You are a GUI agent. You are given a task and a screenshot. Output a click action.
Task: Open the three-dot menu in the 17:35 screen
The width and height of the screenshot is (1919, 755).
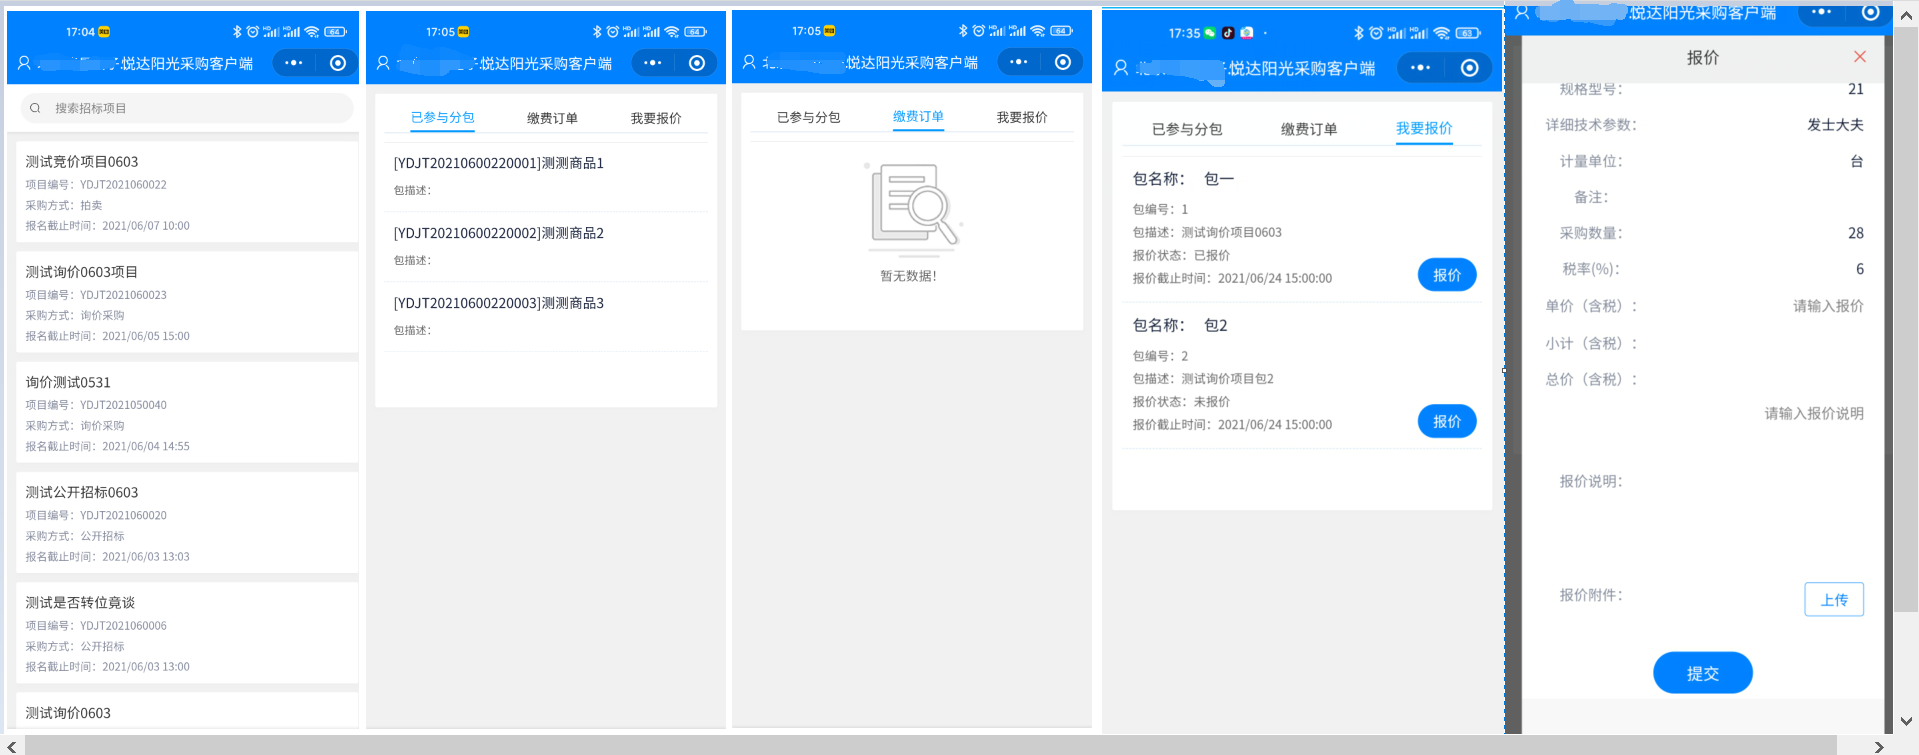(x=1420, y=68)
